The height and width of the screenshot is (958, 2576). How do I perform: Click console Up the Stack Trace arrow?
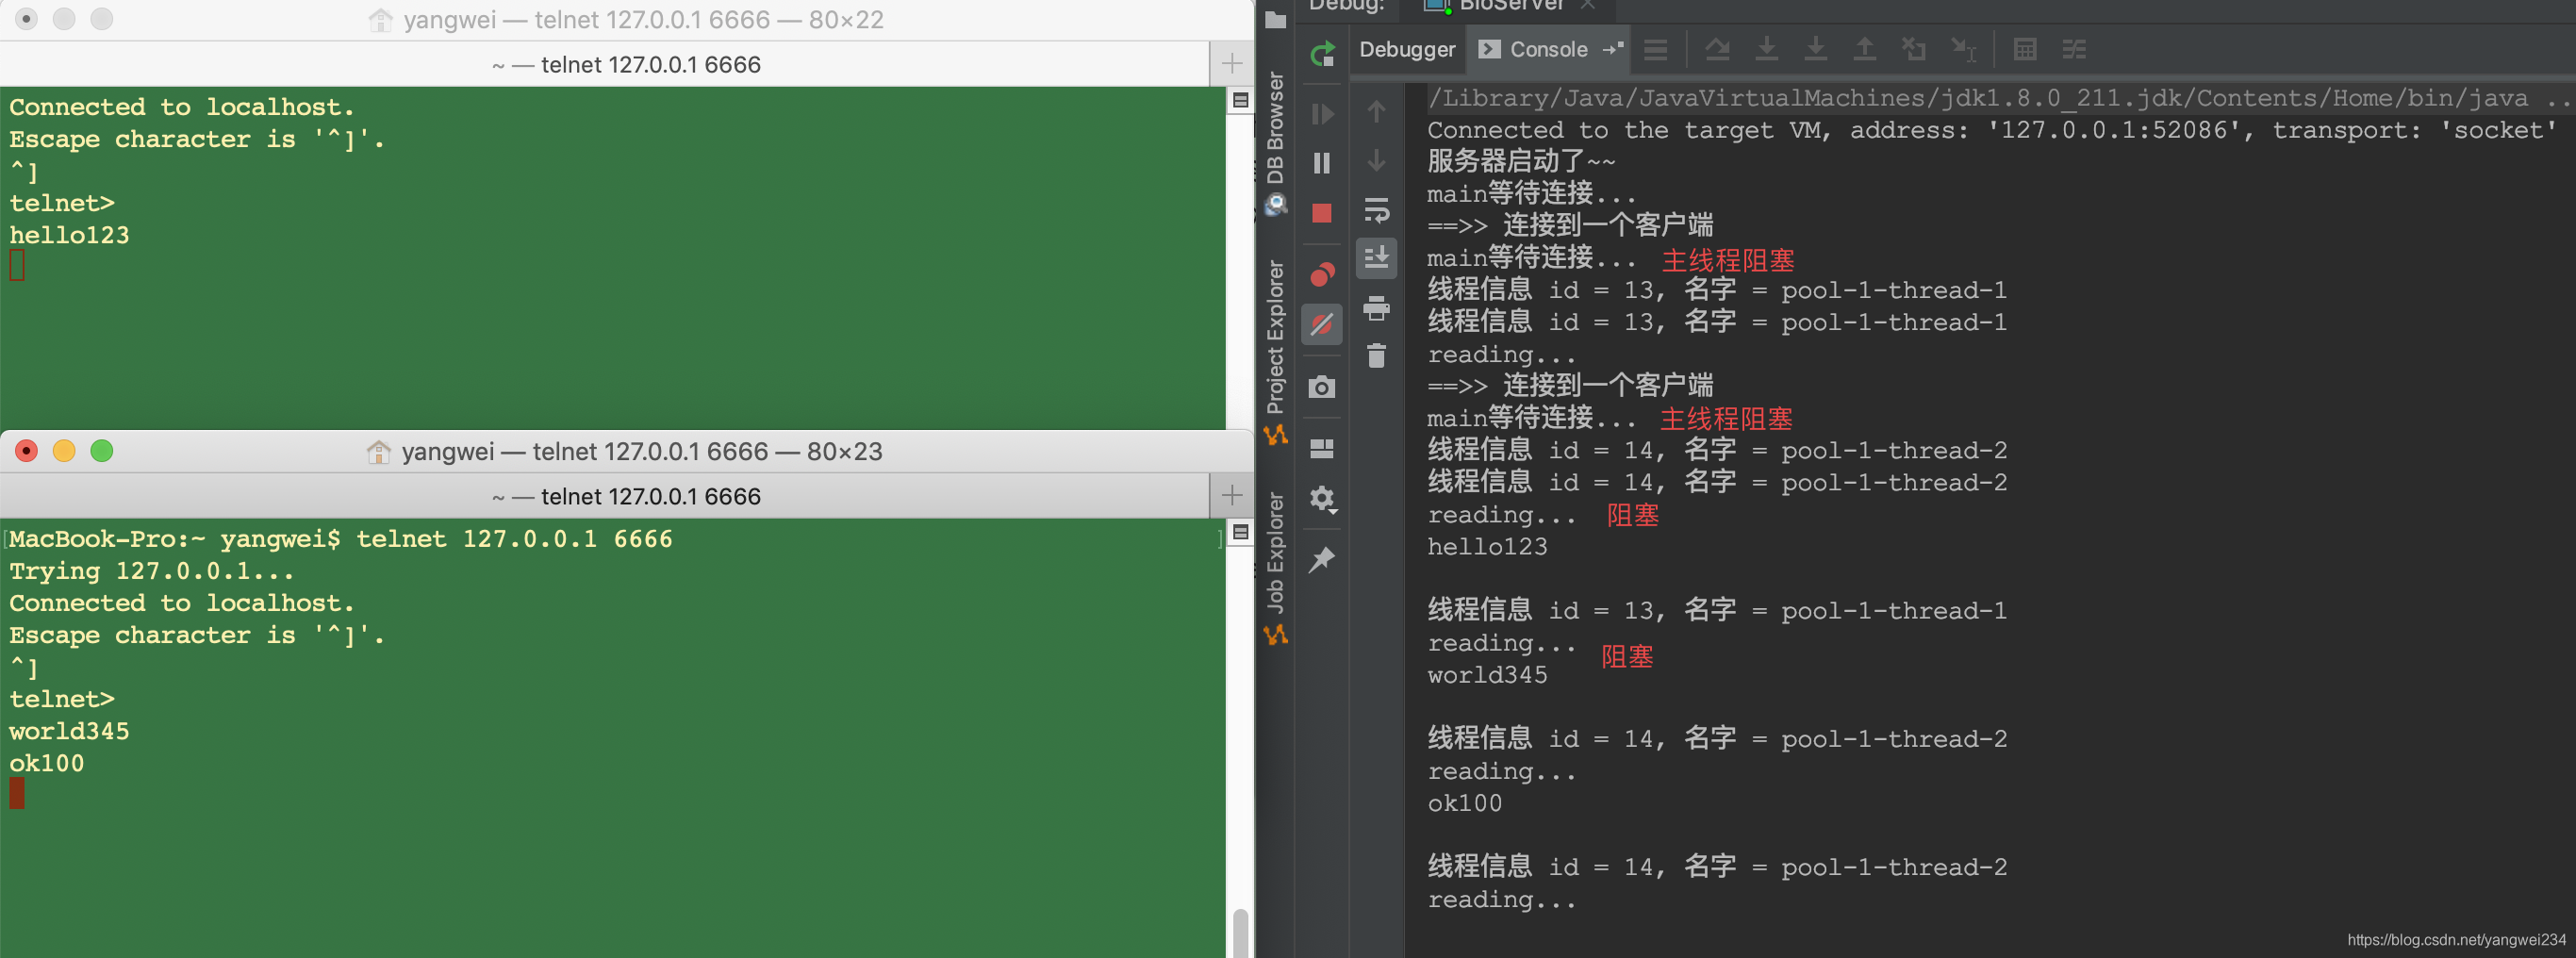[x=1377, y=112]
